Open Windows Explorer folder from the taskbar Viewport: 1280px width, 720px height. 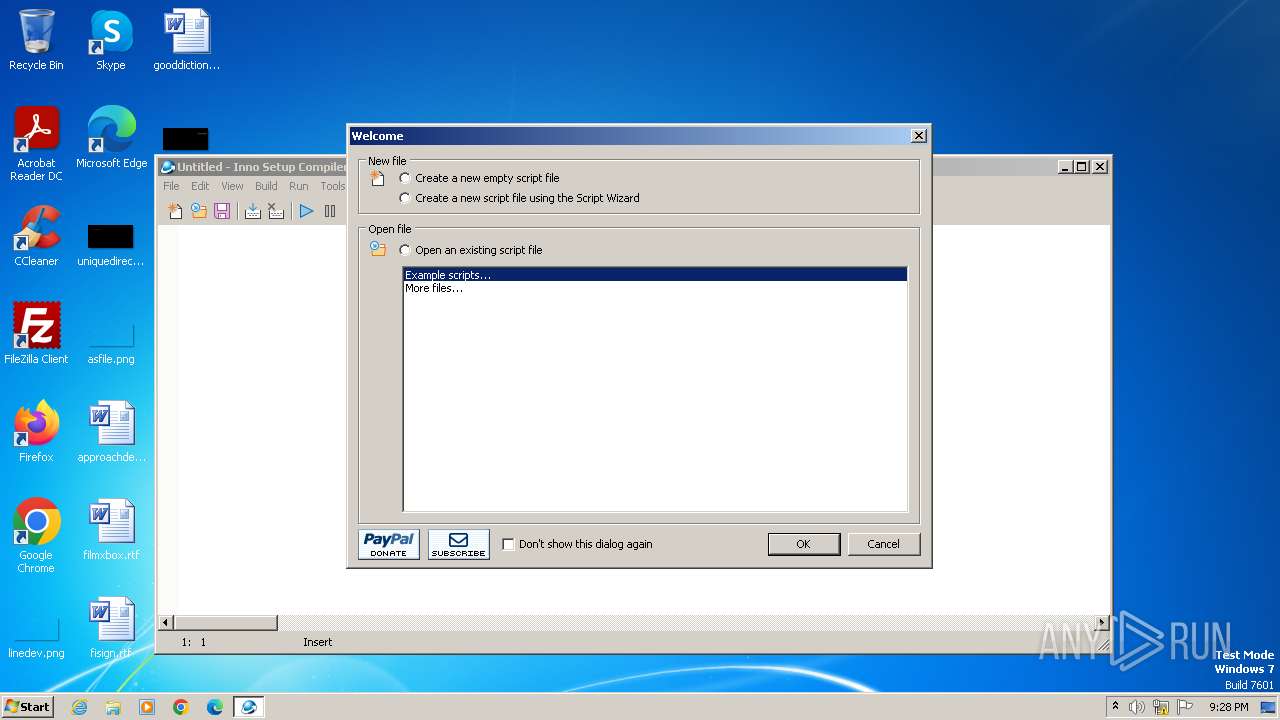pyautogui.click(x=113, y=707)
